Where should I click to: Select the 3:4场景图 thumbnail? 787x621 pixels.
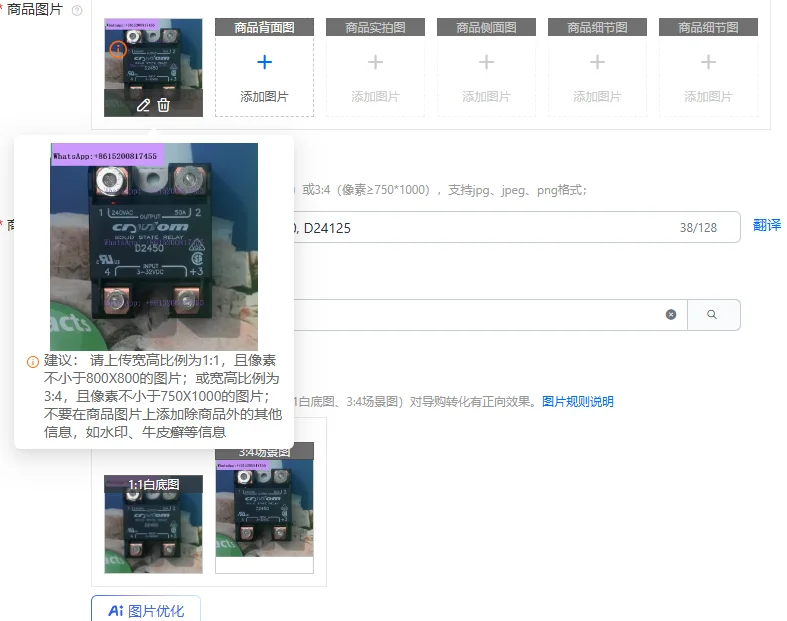point(265,508)
